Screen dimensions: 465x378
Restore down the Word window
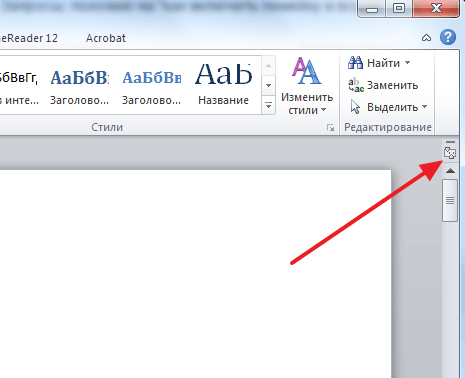[x=399, y=8]
